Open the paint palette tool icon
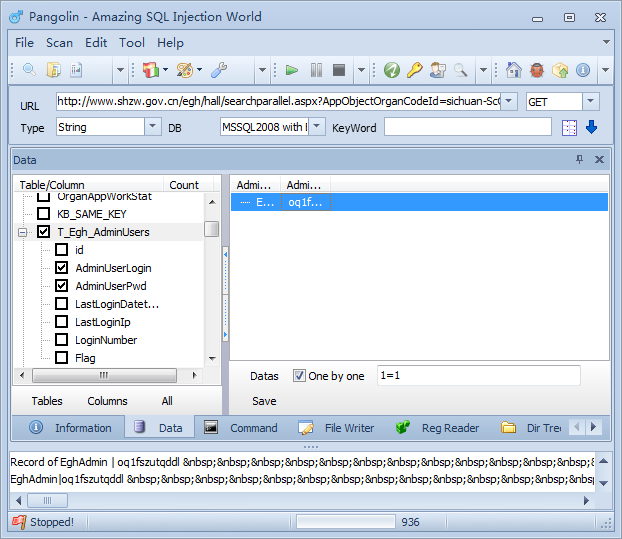 [x=185, y=70]
